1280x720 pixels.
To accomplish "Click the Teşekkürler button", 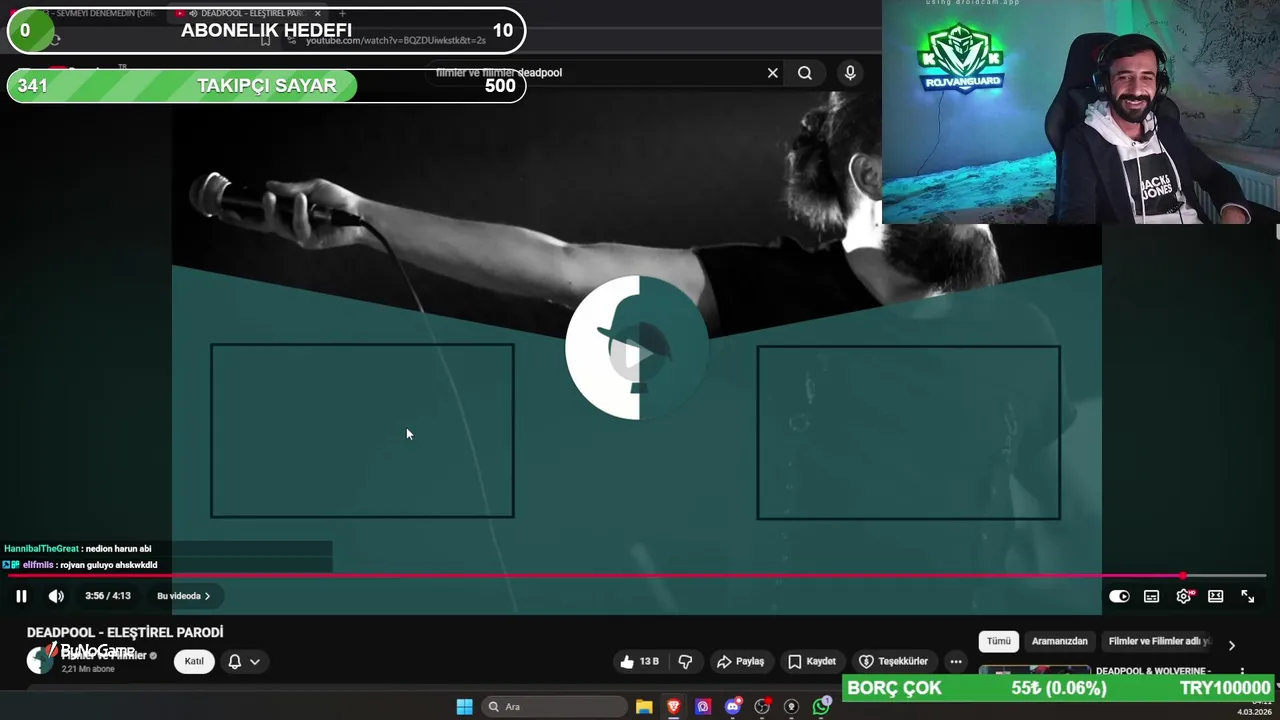I will click(x=893, y=661).
